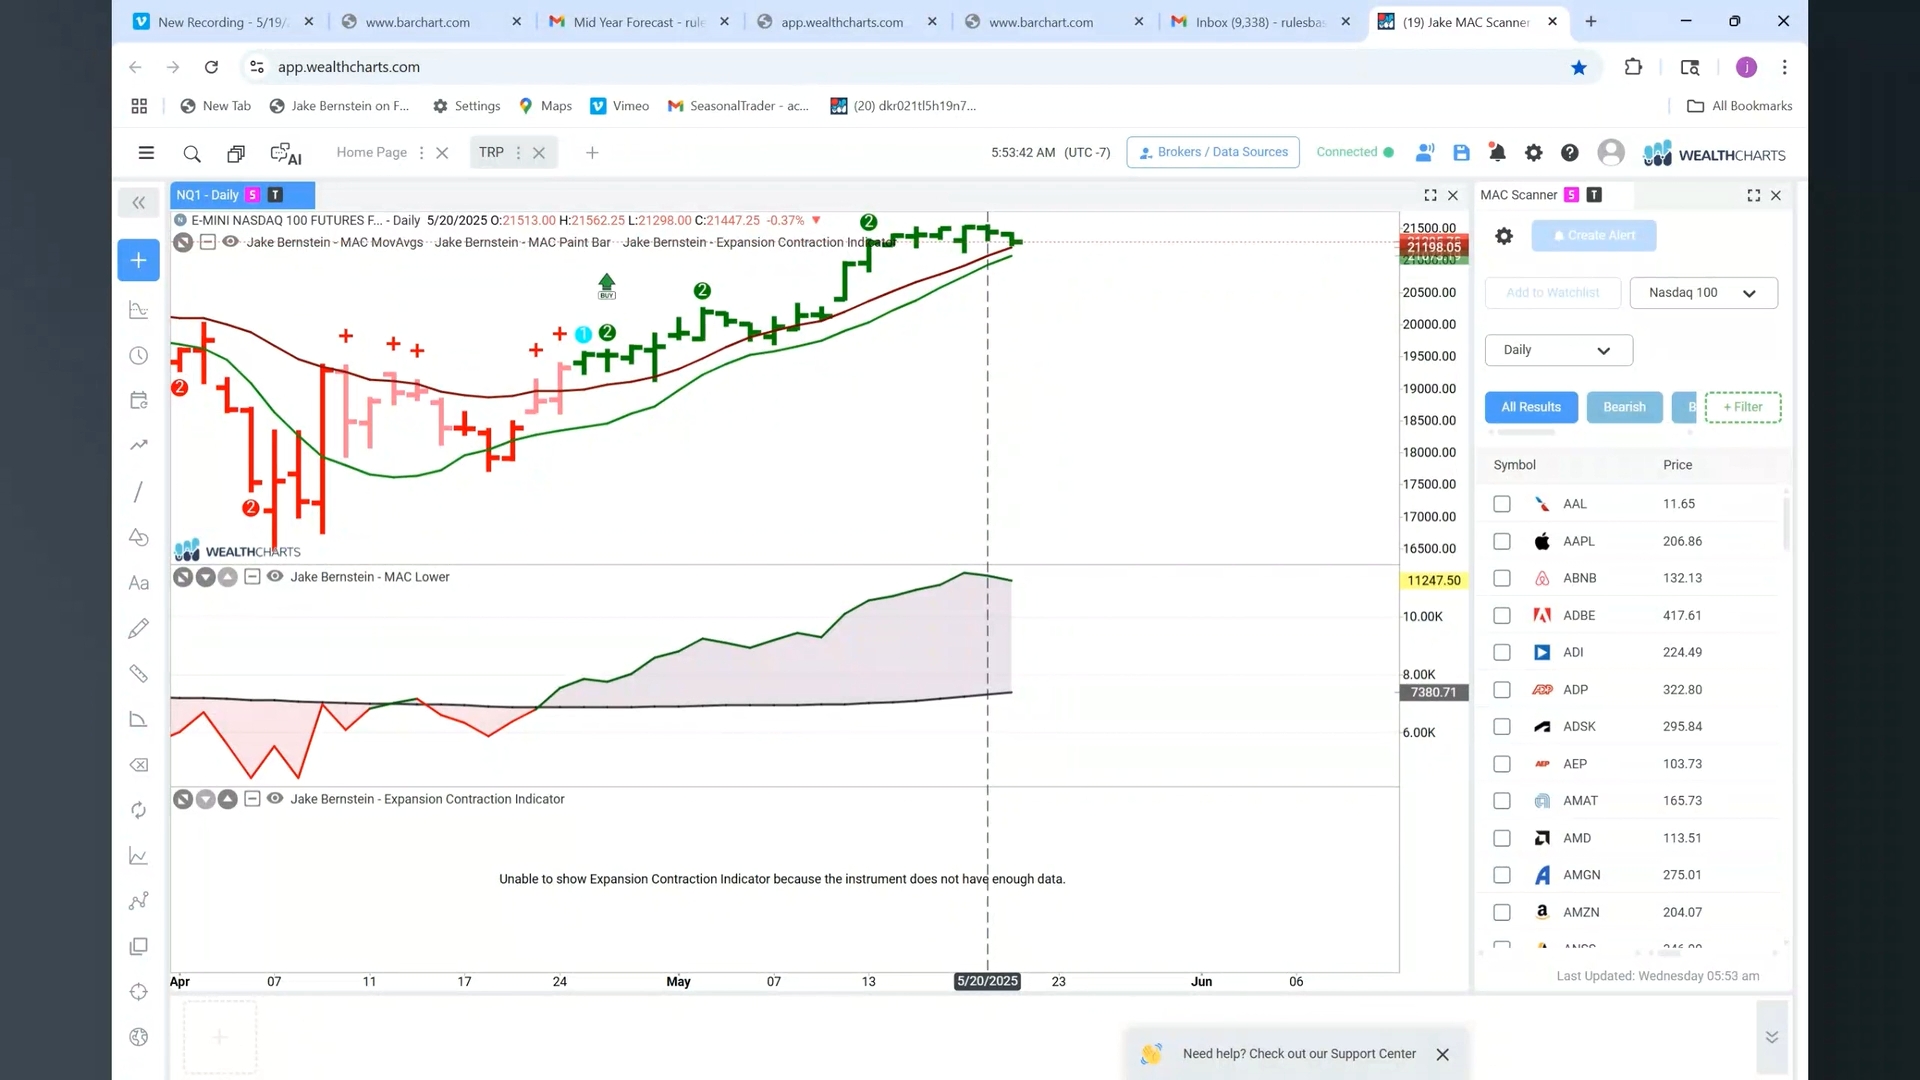The width and height of the screenshot is (1920, 1080).
Task: Tick the ABNB row checkbox
Action: click(x=1501, y=578)
